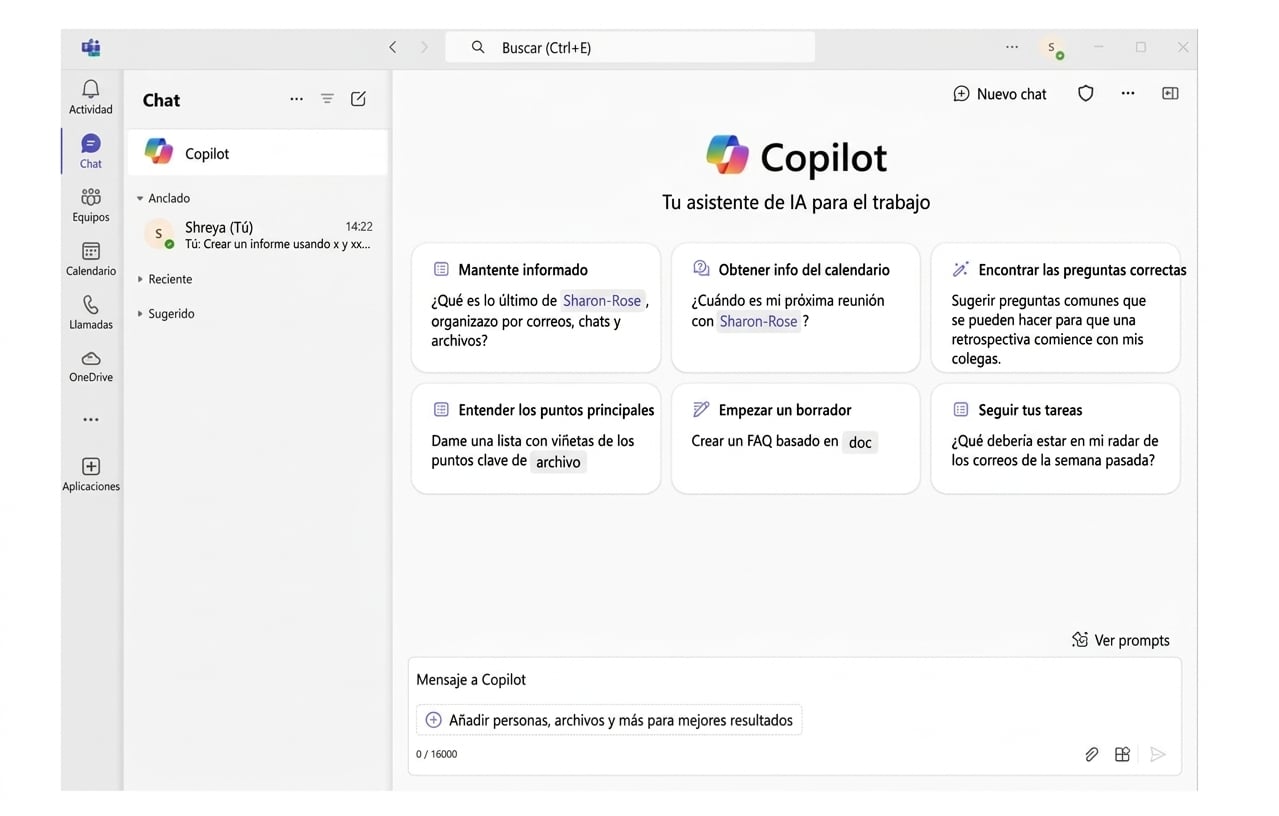Click the Teams logo icon

click(90, 47)
